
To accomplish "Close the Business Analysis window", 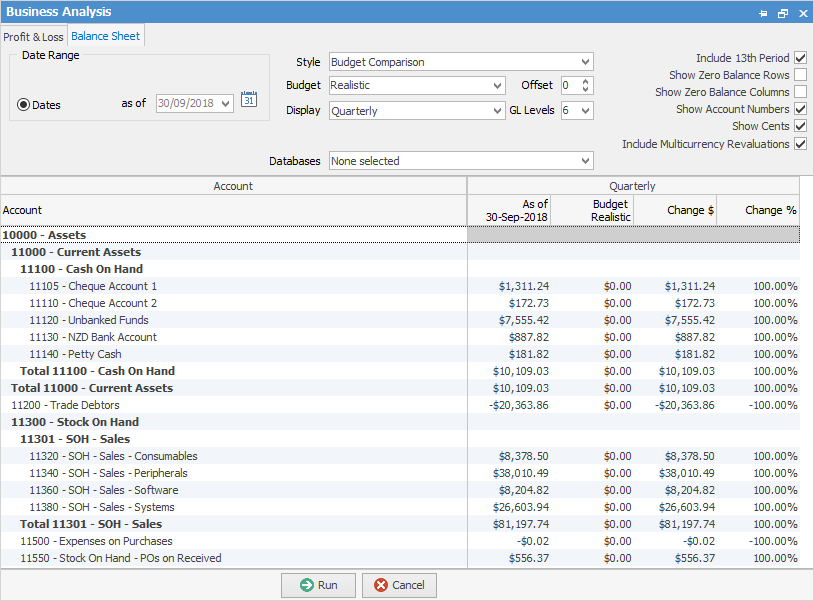I will 802,13.
